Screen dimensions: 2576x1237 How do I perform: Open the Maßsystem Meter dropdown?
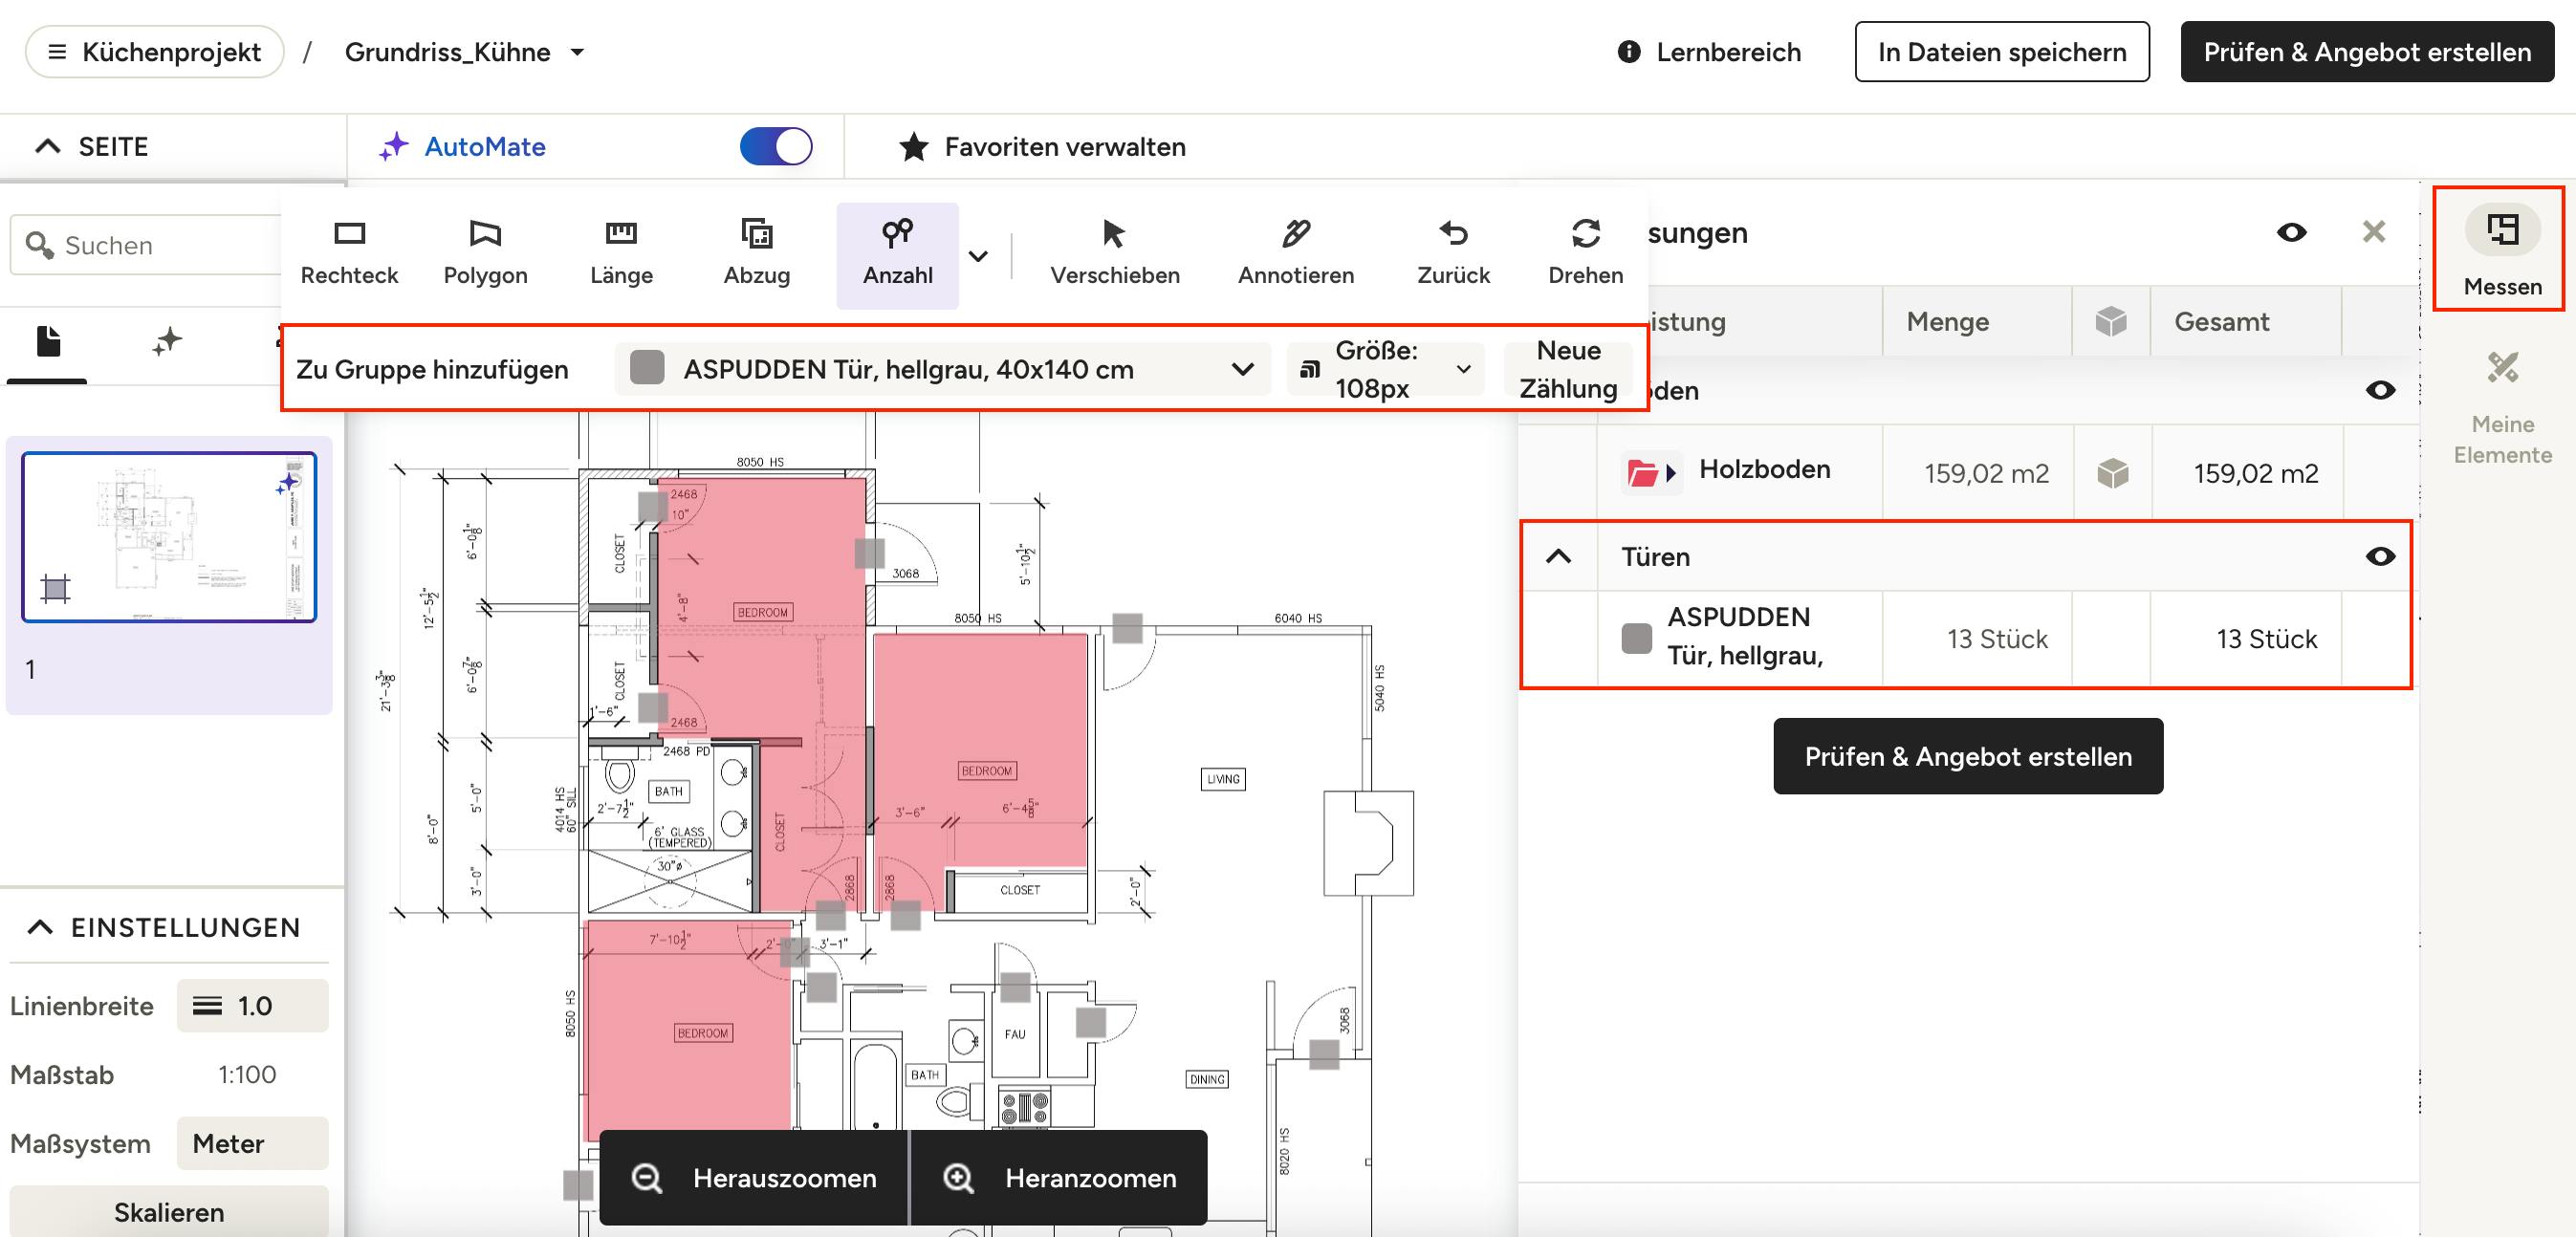click(x=253, y=1143)
